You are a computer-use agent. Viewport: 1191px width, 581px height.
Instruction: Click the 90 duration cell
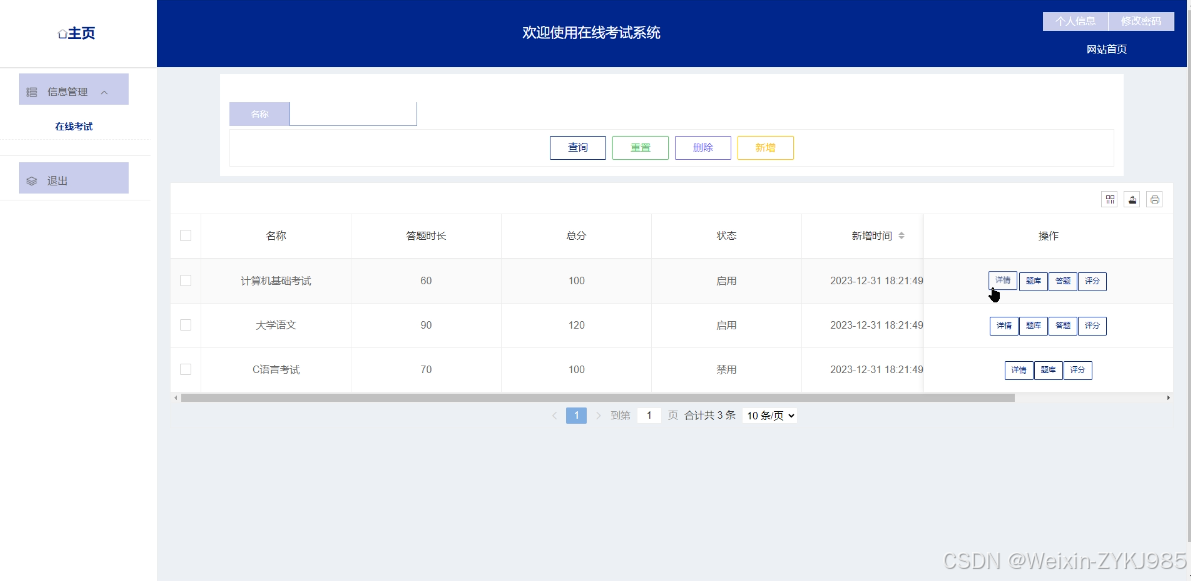tap(426, 325)
